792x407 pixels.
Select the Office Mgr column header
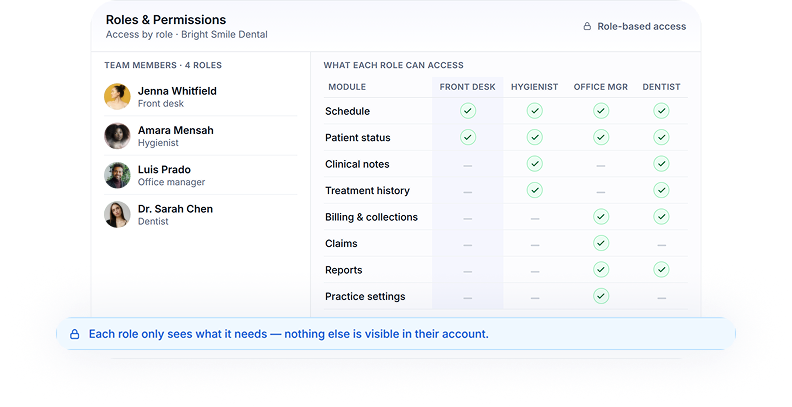(601, 87)
